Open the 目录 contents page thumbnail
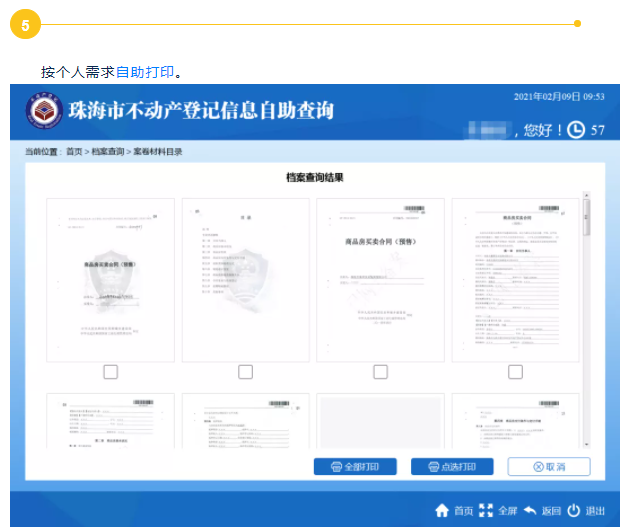Screen dimensions: 628x530 tap(245, 279)
